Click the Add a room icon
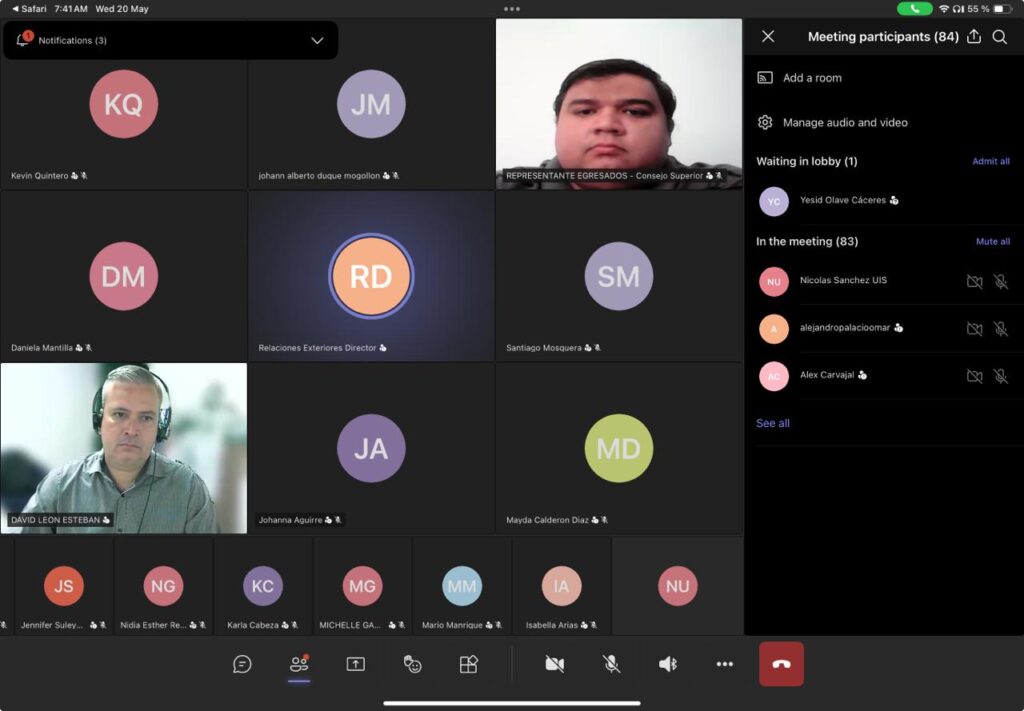This screenshot has height=711, width=1024. pyautogui.click(x=765, y=78)
